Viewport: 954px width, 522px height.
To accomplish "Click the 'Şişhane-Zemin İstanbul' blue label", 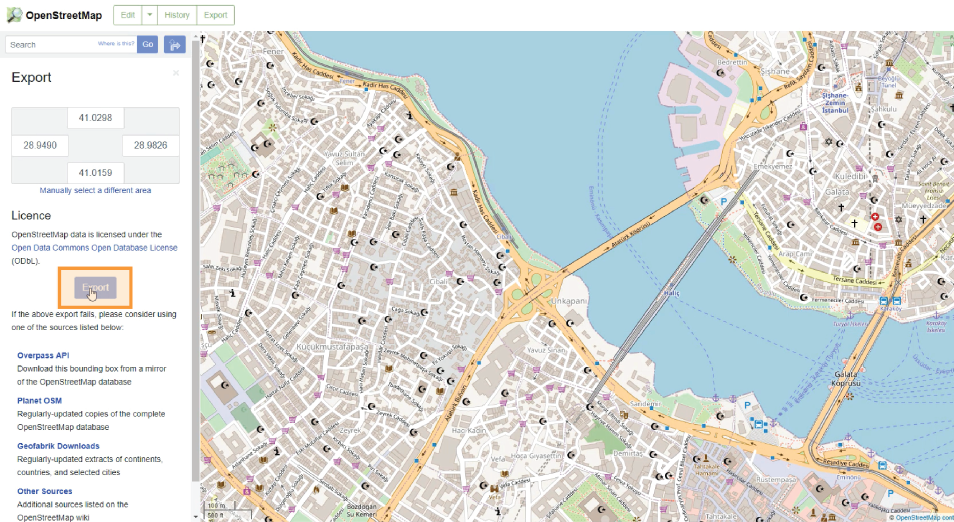I will (x=835, y=103).
